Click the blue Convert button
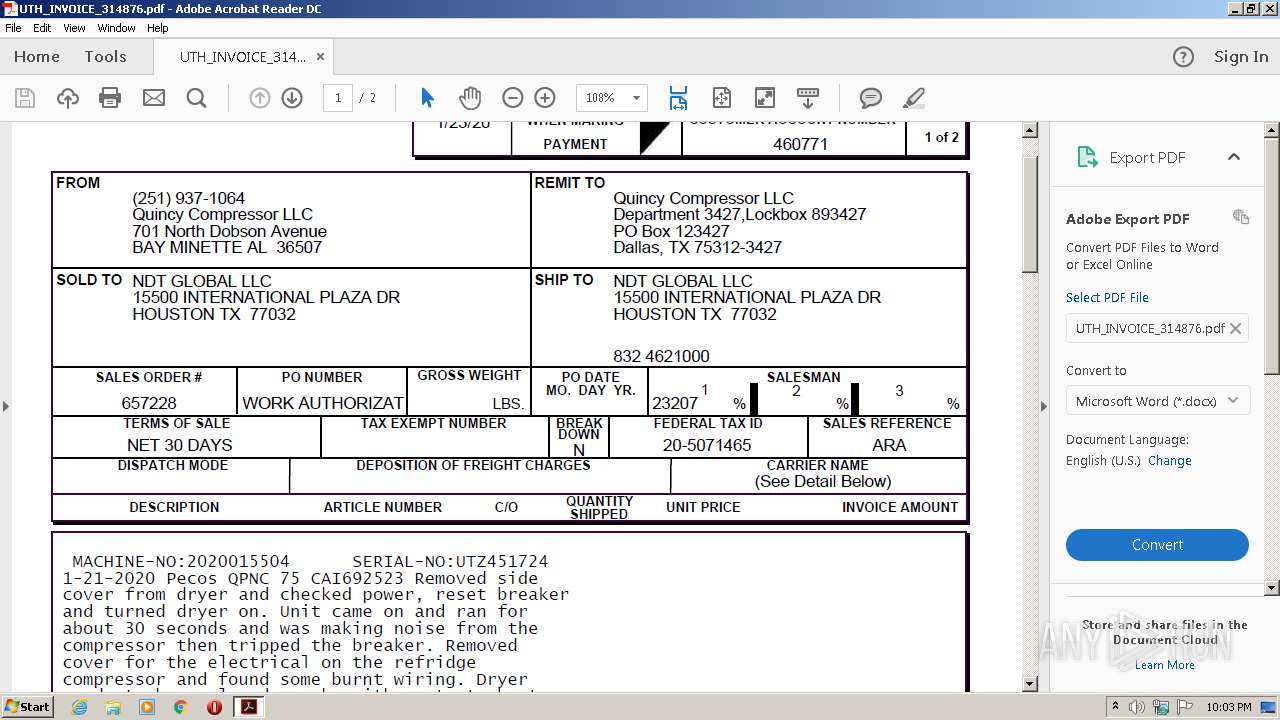Viewport: 1280px width, 720px height. click(x=1157, y=545)
